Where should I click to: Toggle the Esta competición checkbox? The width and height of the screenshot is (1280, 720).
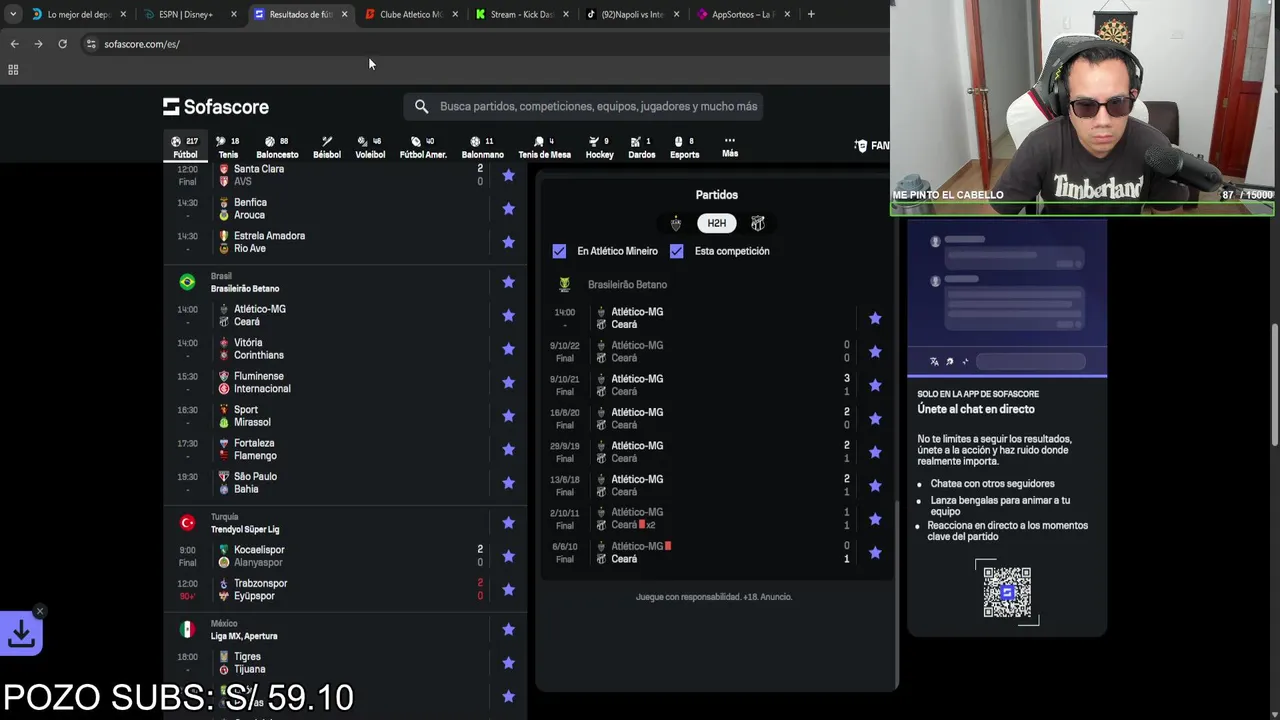click(x=677, y=251)
